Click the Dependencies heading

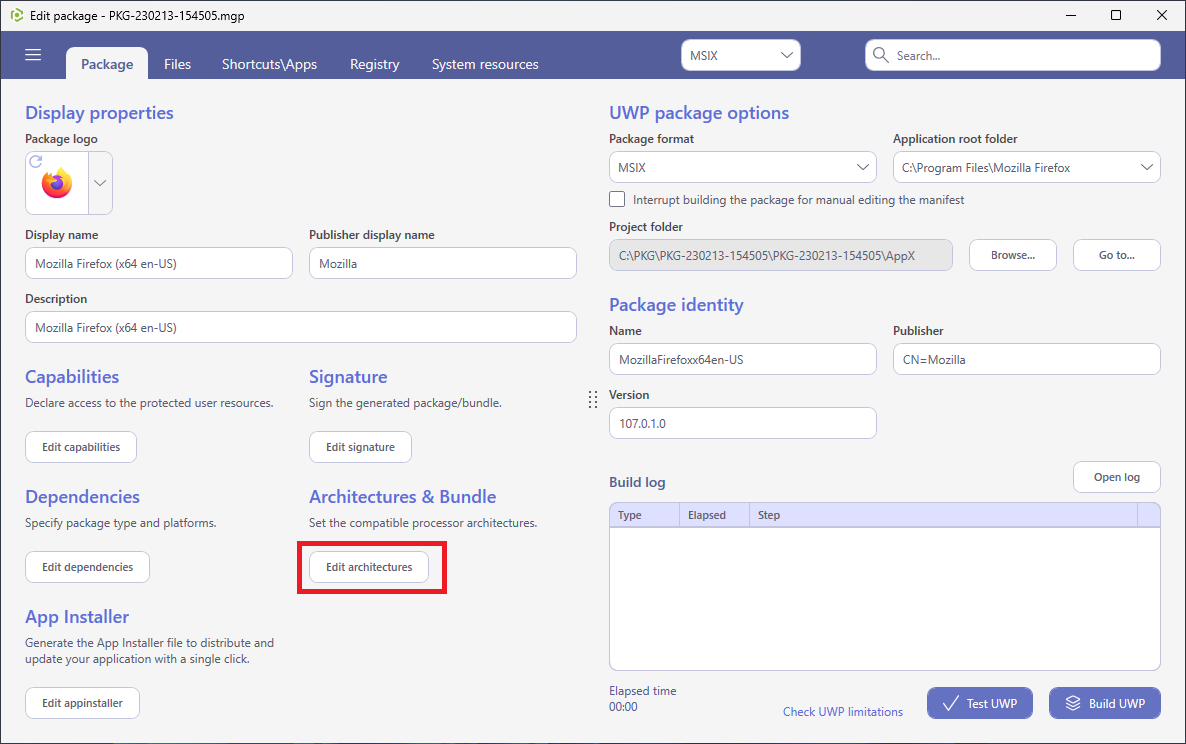[x=82, y=497]
